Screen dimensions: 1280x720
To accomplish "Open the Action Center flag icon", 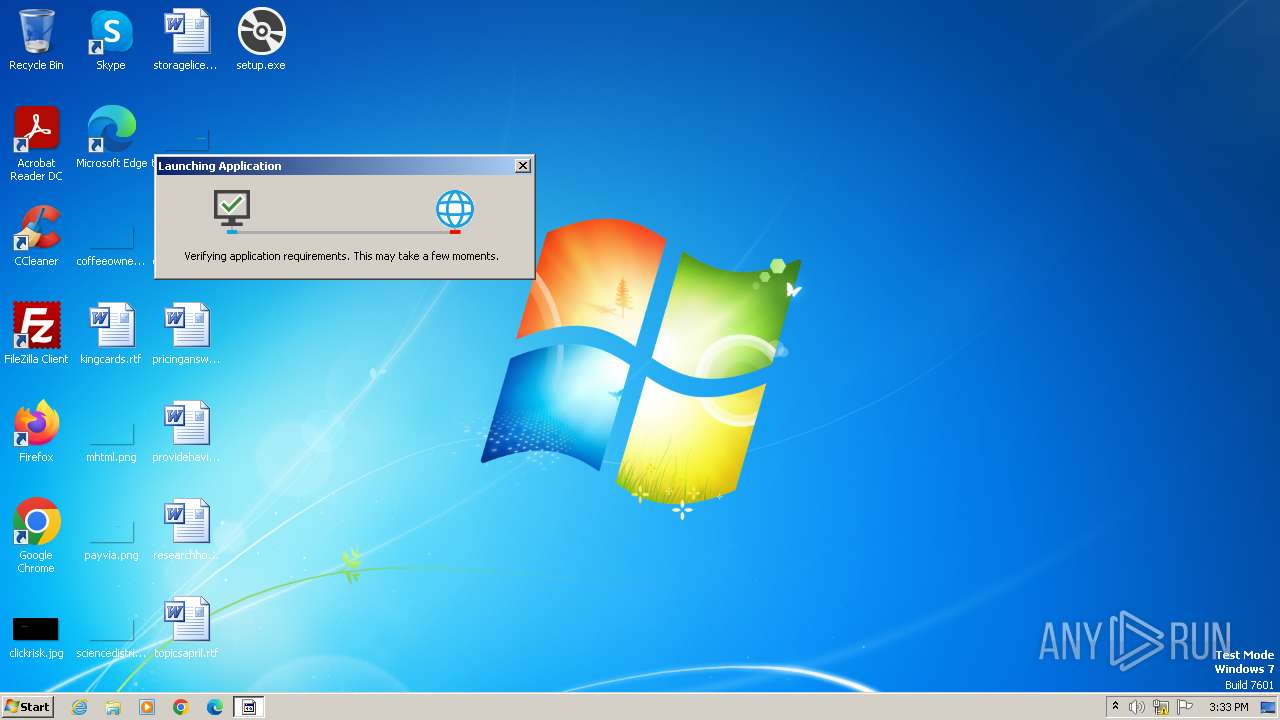I will (x=1185, y=707).
